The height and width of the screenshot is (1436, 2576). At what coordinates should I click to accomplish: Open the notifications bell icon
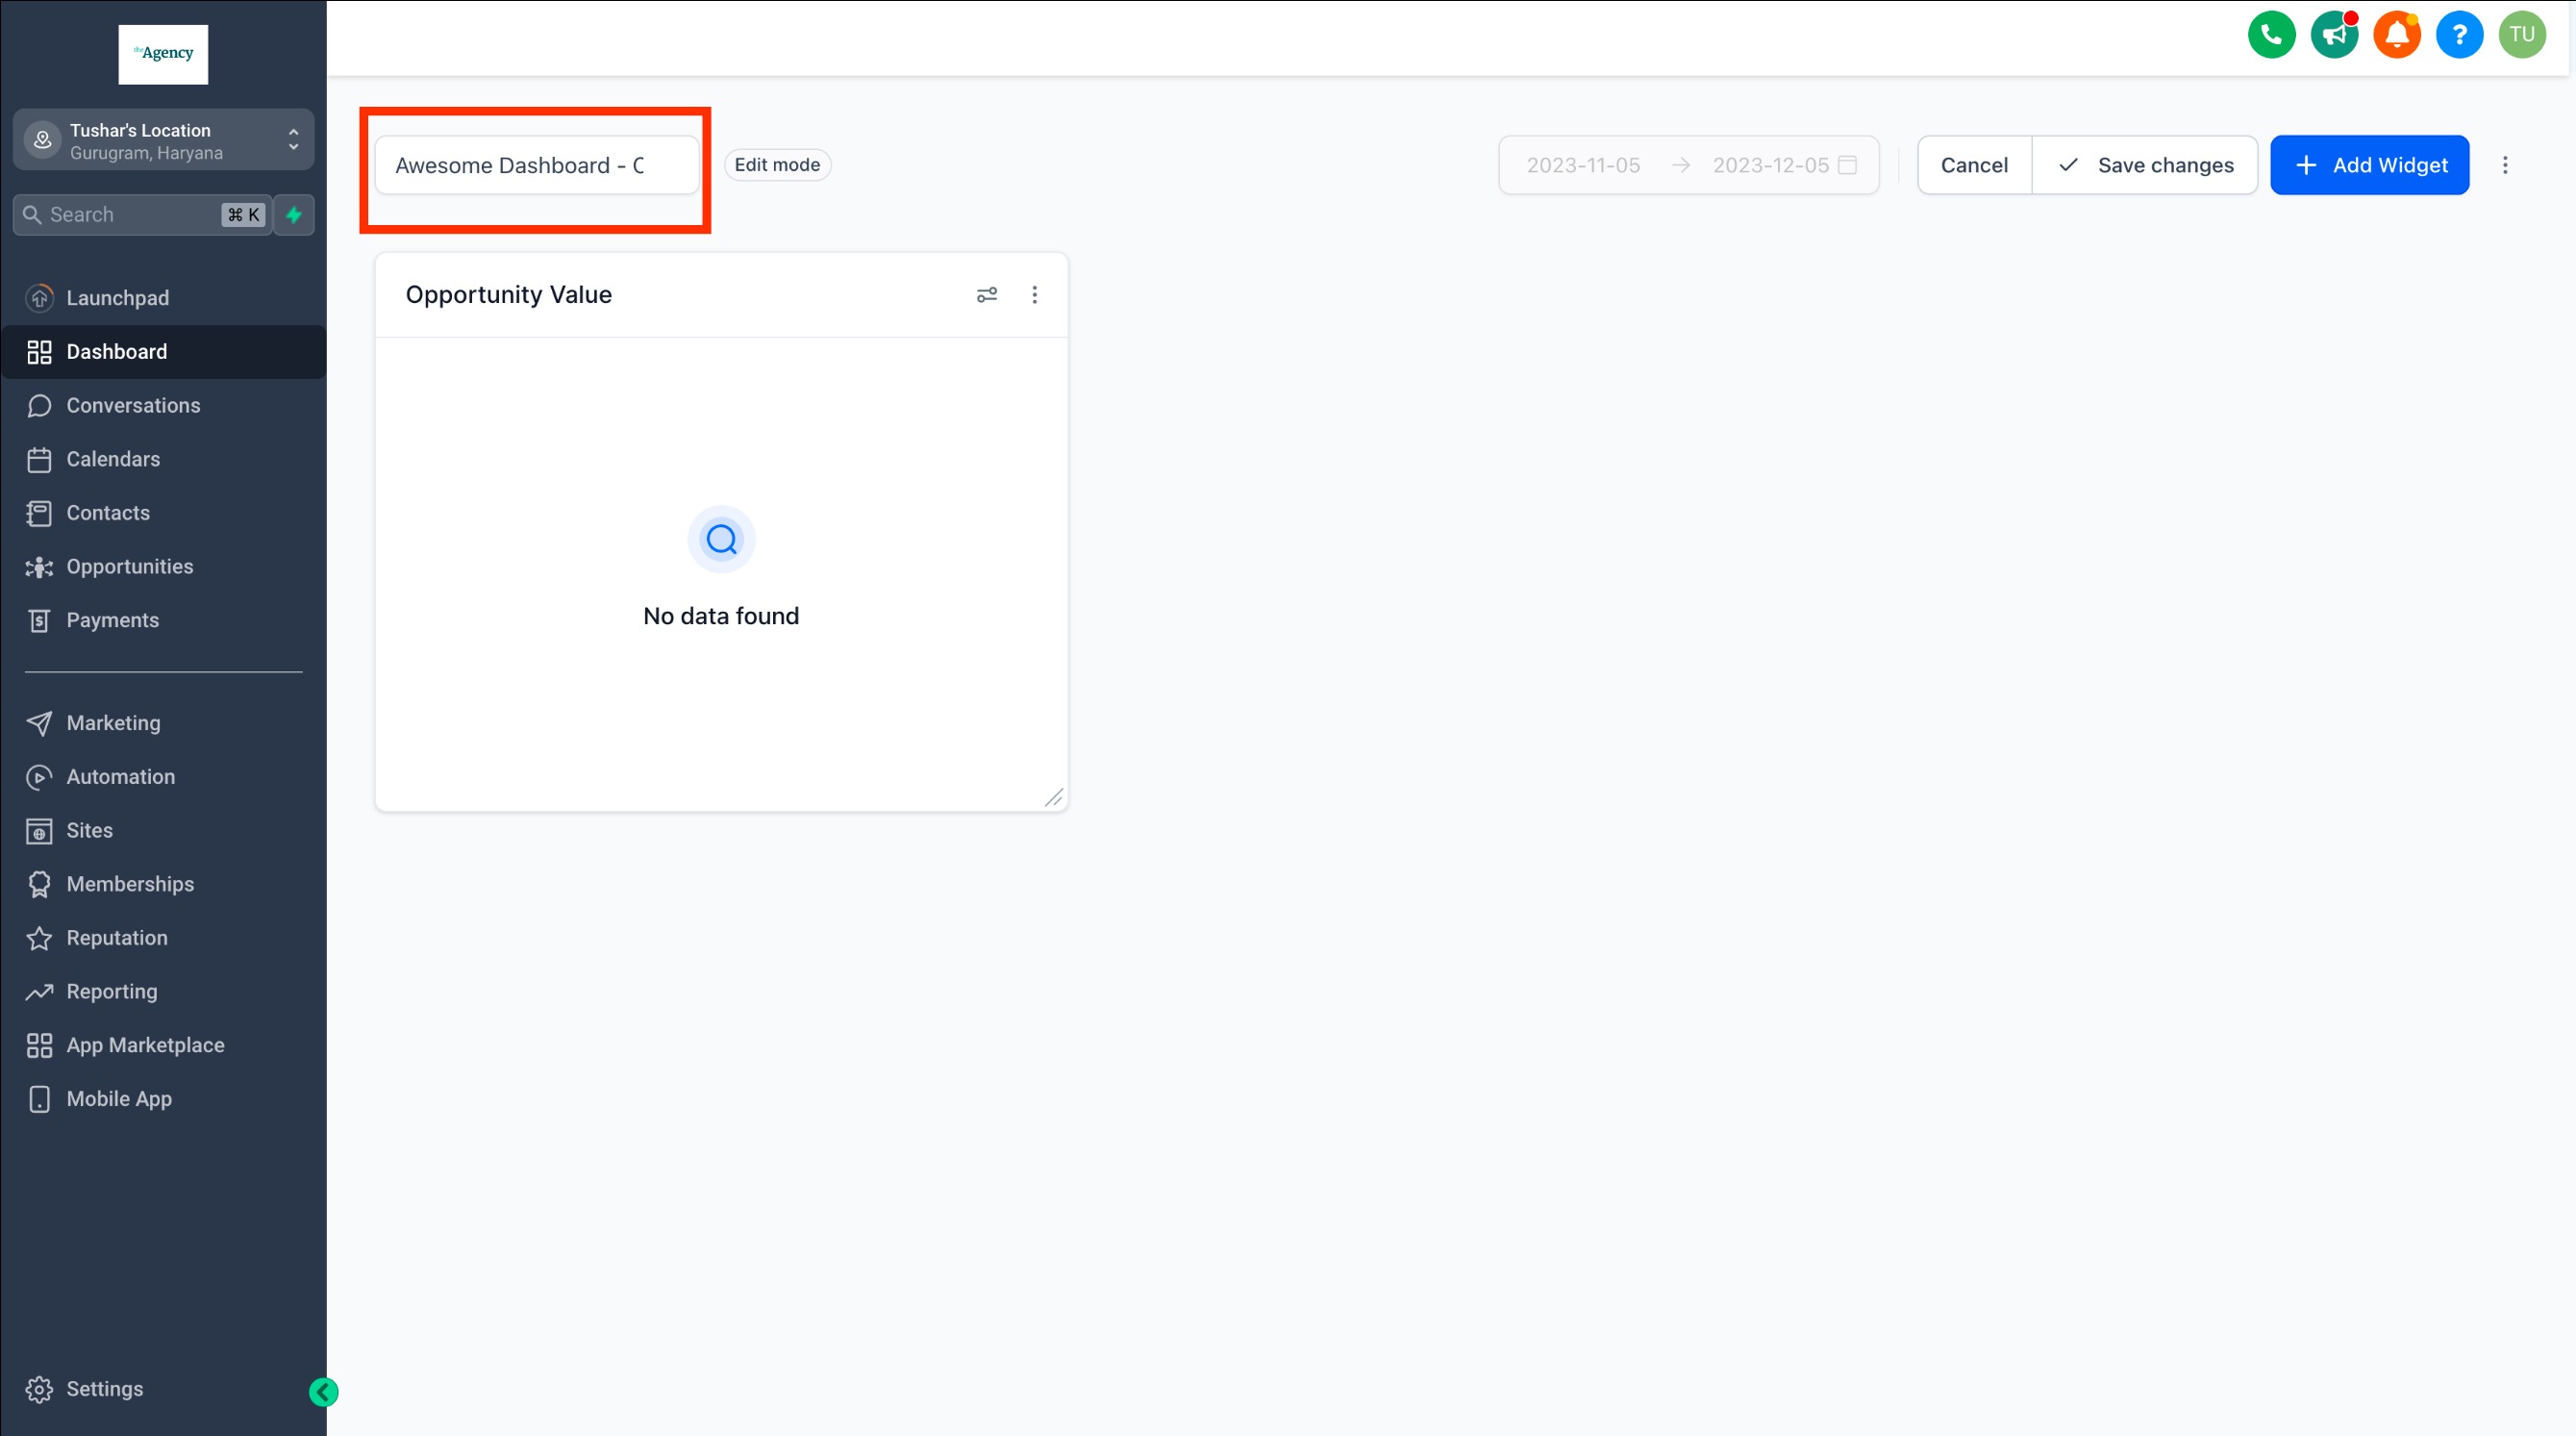(2396, 35)
